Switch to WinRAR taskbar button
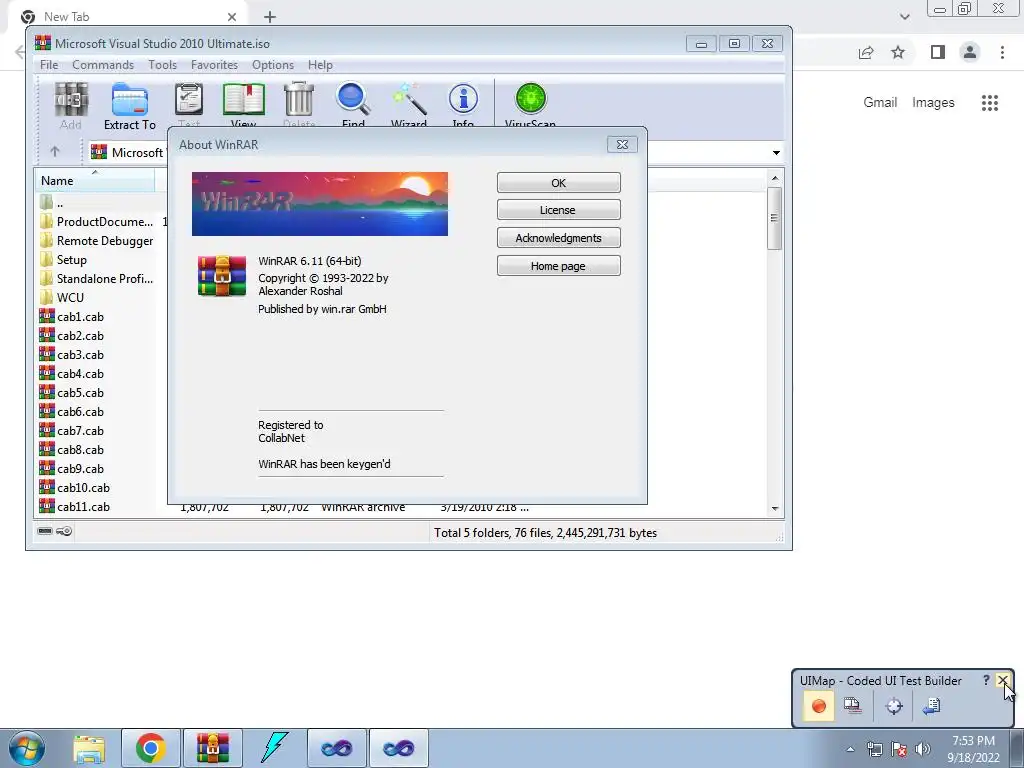The image size is (1024, 768). pos(212,748)
